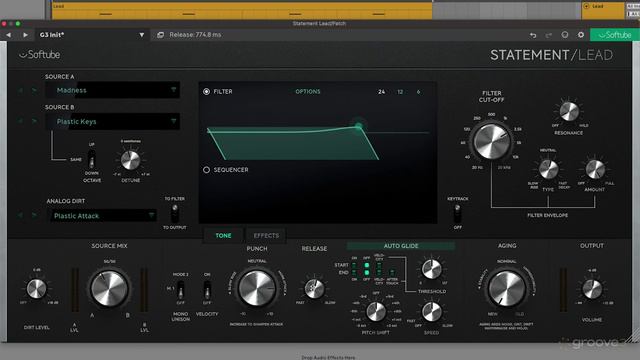Click the Auto Glide Threshold knob

(x=431, y=269)
